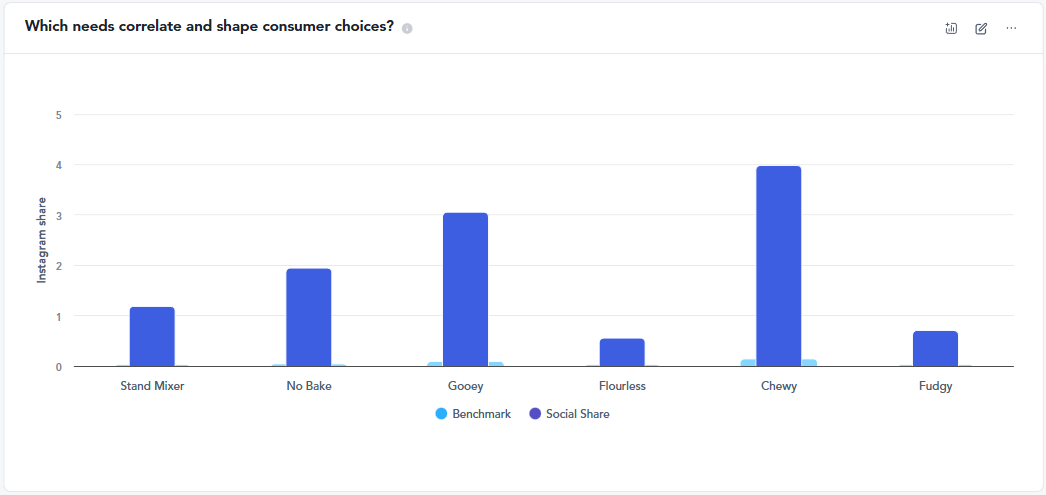Select the Gooey Social Share bar

465,289
